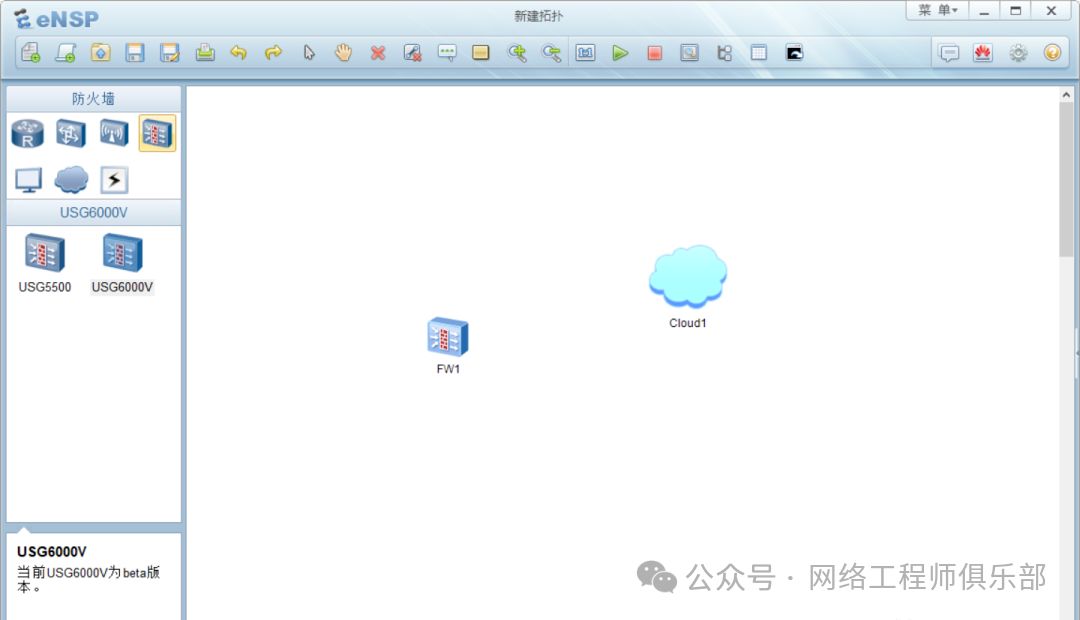The width and height of the screenshot is (1080, 620).
Task: Zoom in on the topology
Action: pos(517,52)
